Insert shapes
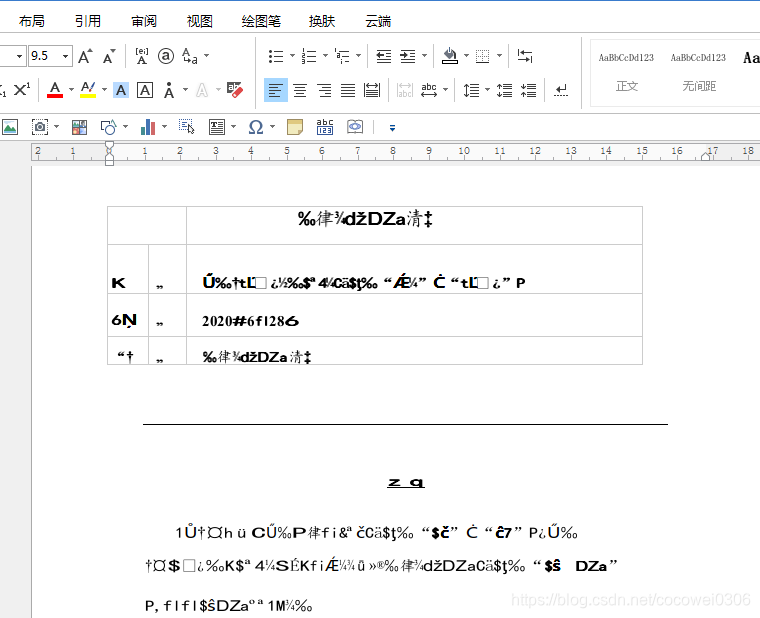Screen dimensions: 760x618 pyautogui.click(x=109, y=127)
